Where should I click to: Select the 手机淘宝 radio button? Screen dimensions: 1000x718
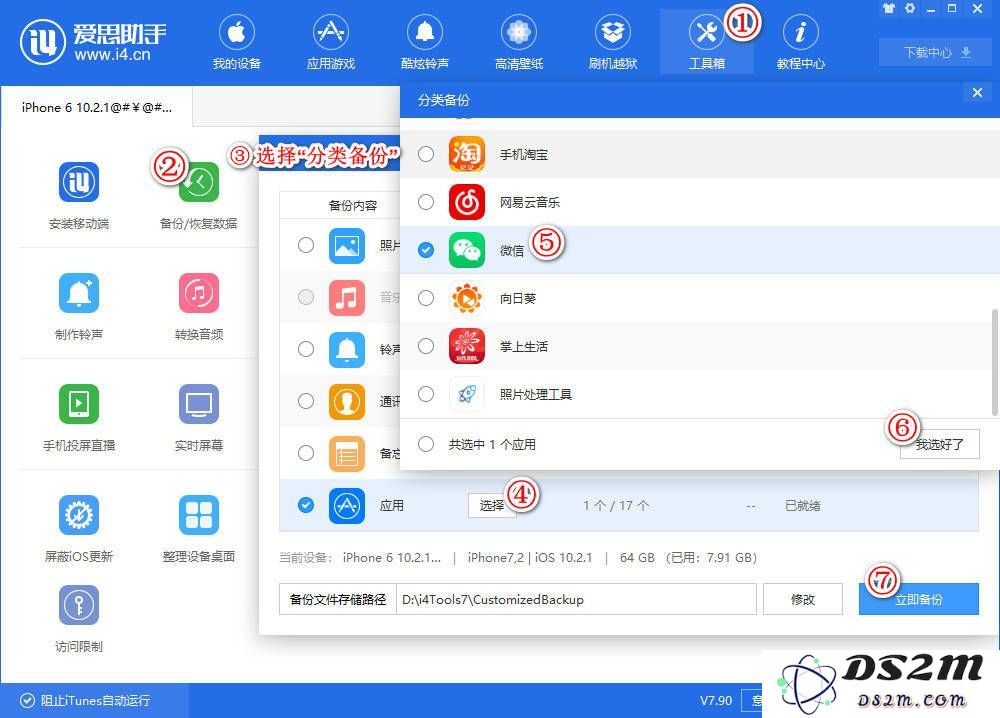pyautogui.click(x=426, y=154)
